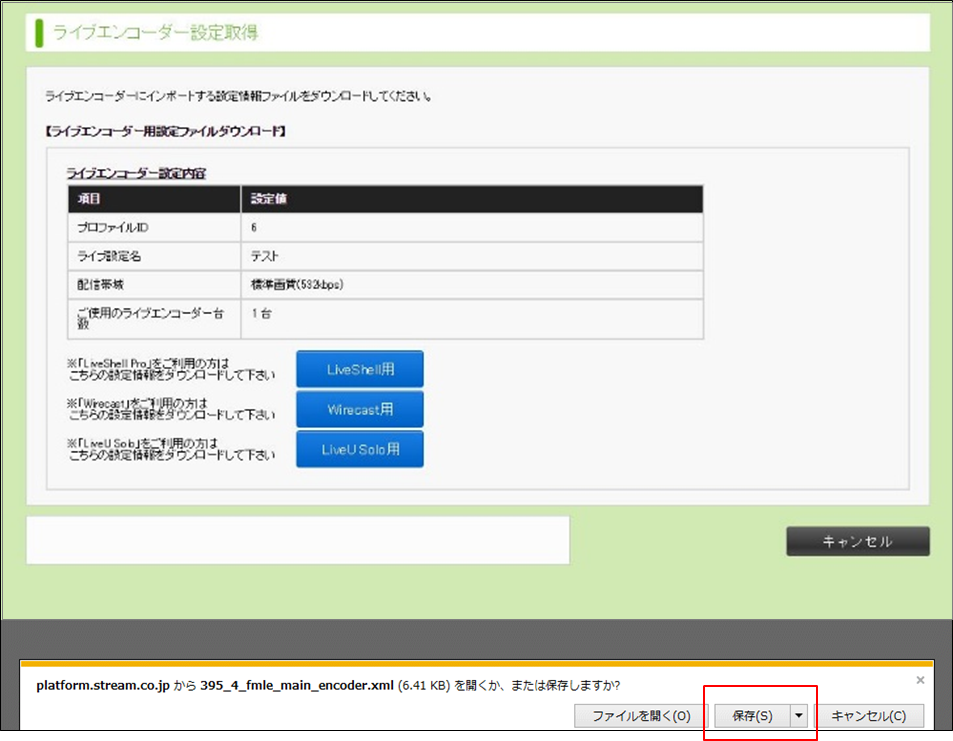
Task: Click the dark キャンセル button on the page
Action: point(858,541)
